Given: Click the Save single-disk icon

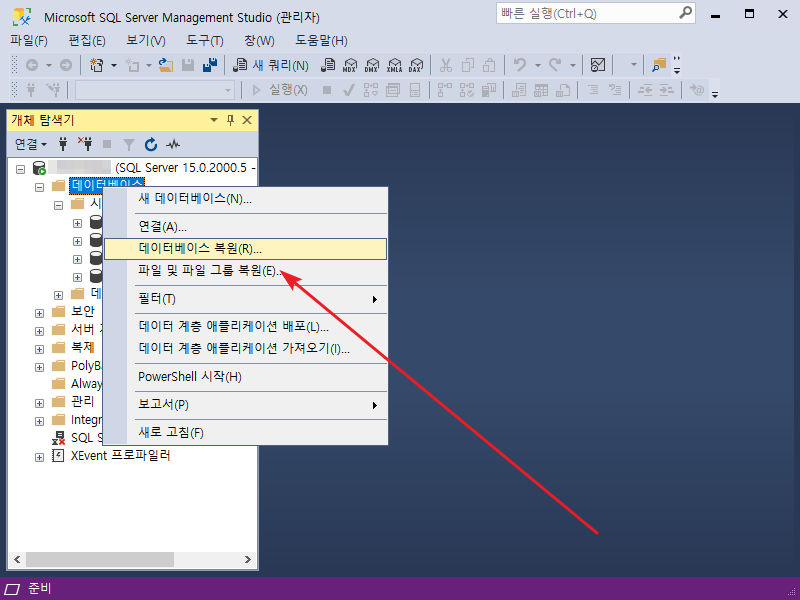Looking at the screenshot, I should [x=188, y=65].
